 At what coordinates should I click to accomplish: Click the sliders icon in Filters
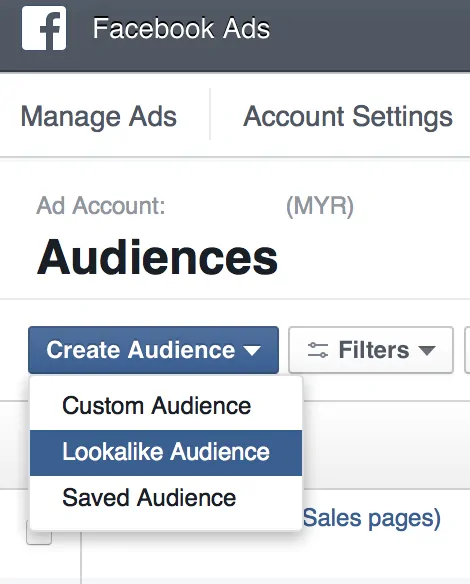pos(318,350)
